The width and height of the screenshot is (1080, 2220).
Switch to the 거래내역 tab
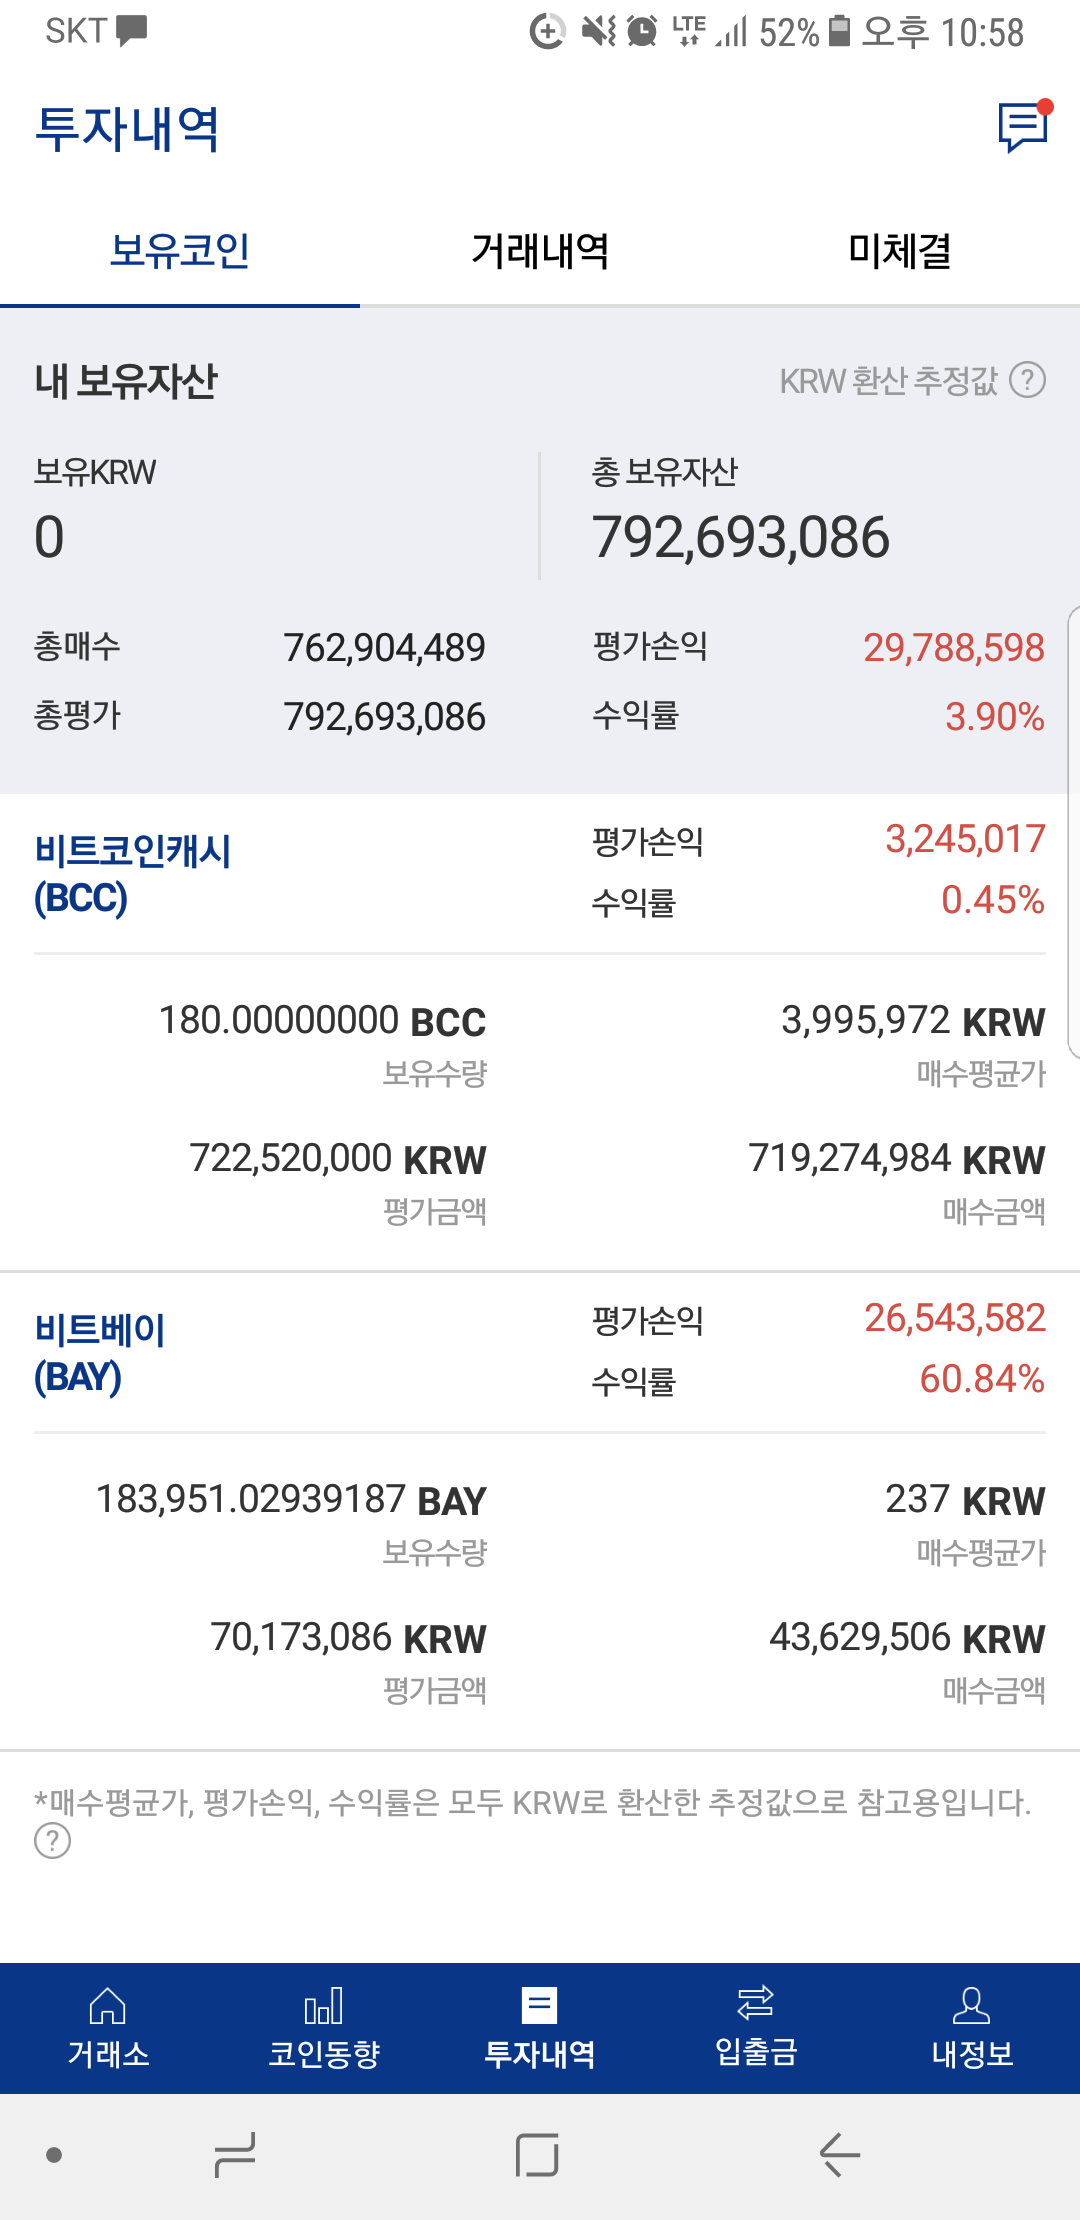coord(540,251)
